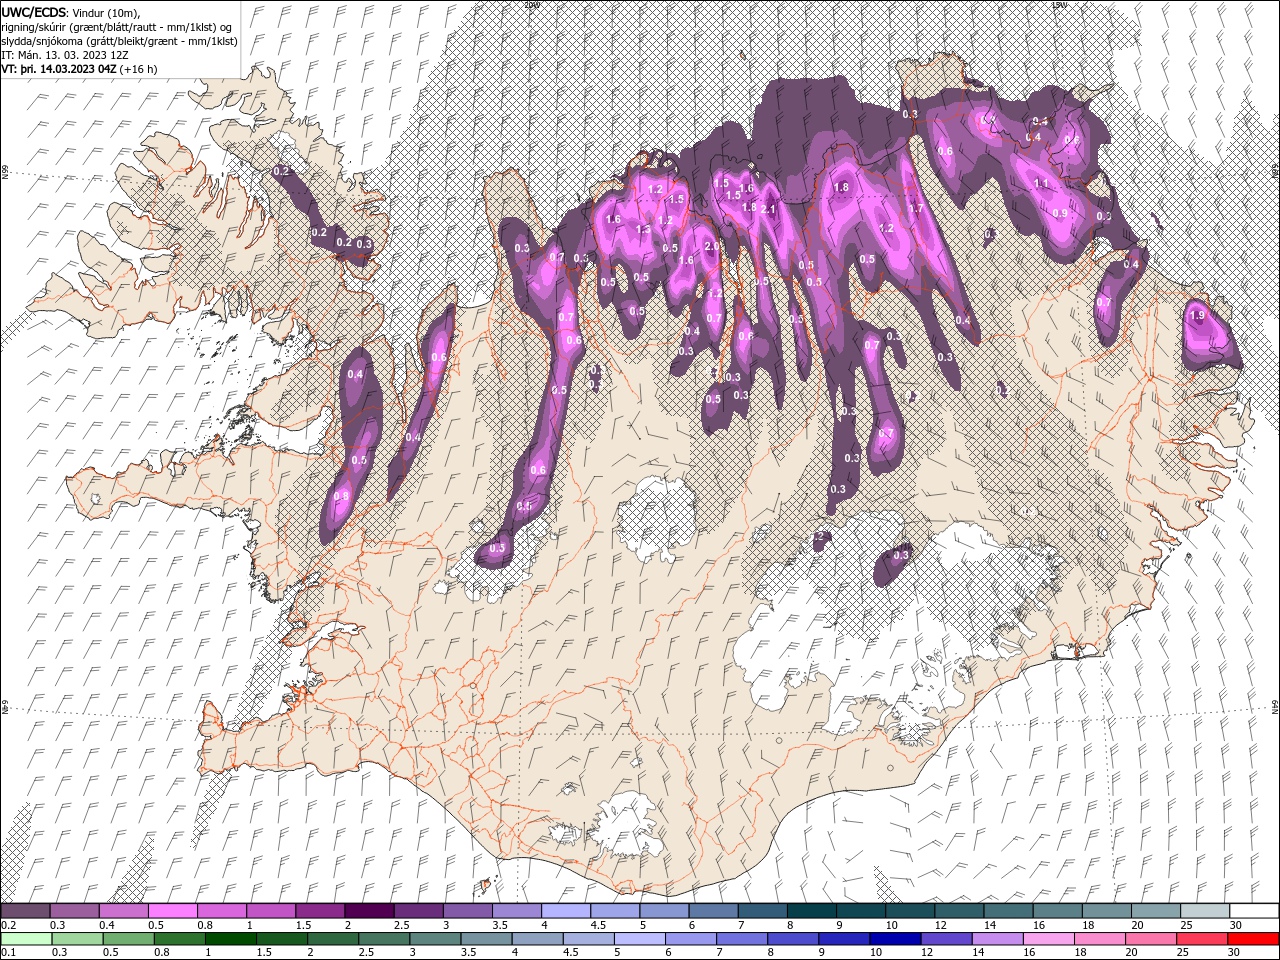Viewport: 1280px width, 960px height.
Task: Pick the upper legend swatch between 25 and 30
Action: (1204, 911)
